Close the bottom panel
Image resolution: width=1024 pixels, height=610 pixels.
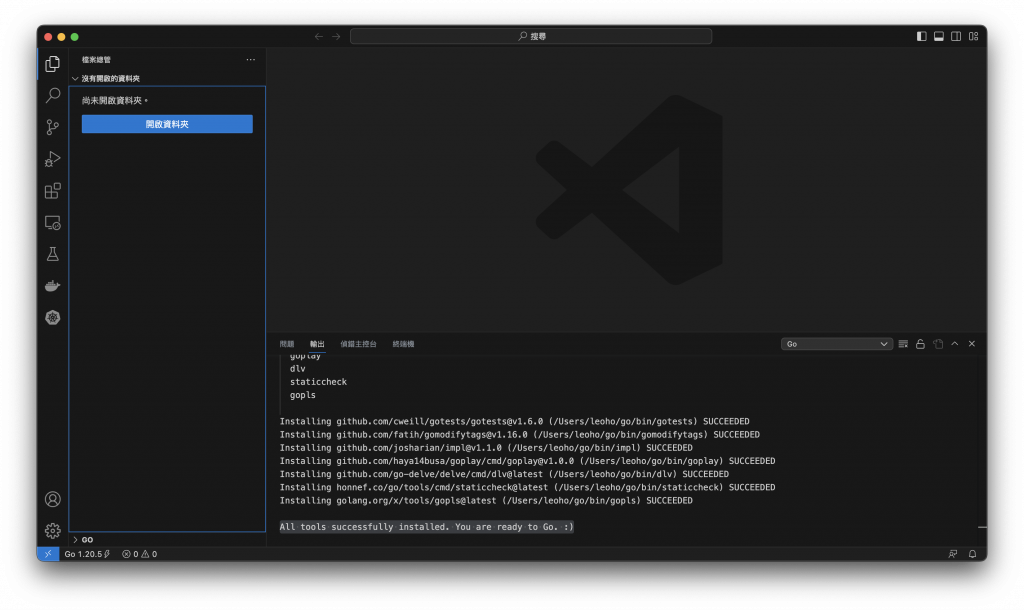(x=972, y=344)
